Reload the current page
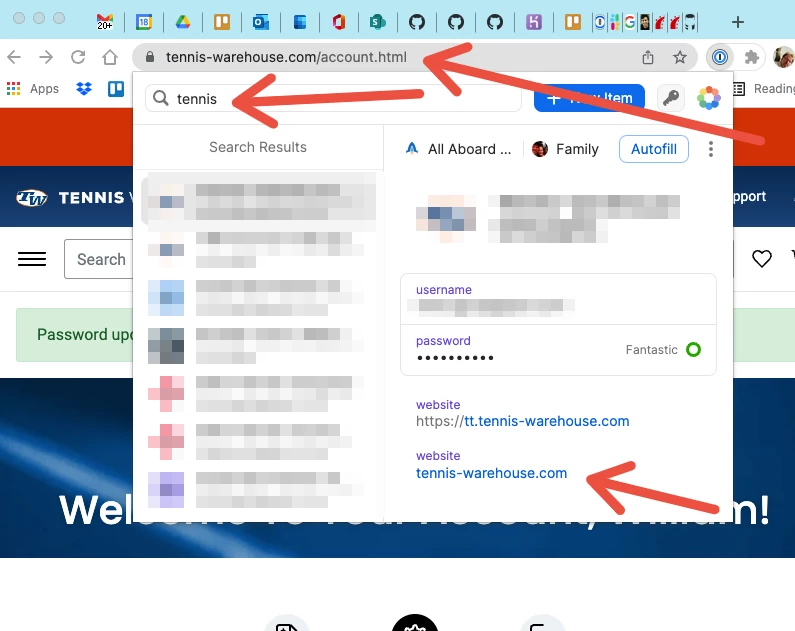795x631 pixels. click(x=78, y=57)
